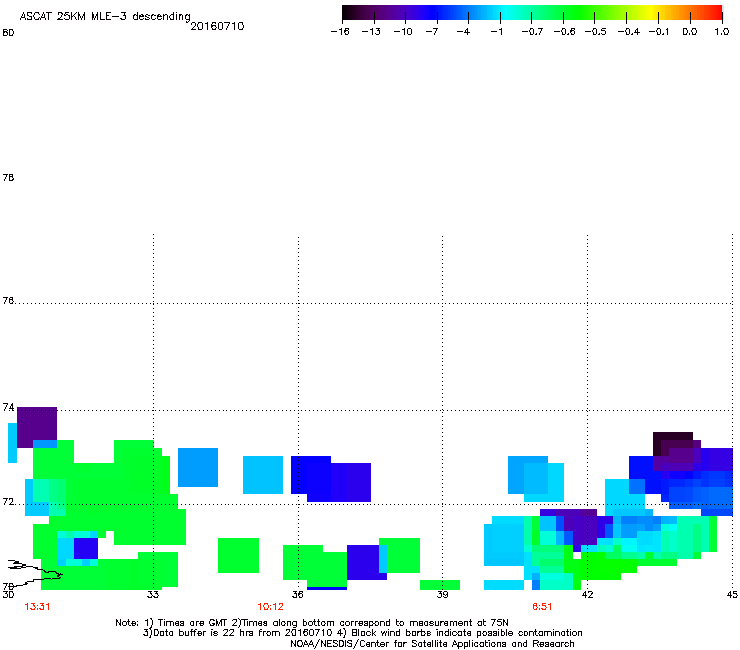This screenshot has height=650, width=740.
Task: Click the red 13:31 overpass time
Action: [37, 607]
